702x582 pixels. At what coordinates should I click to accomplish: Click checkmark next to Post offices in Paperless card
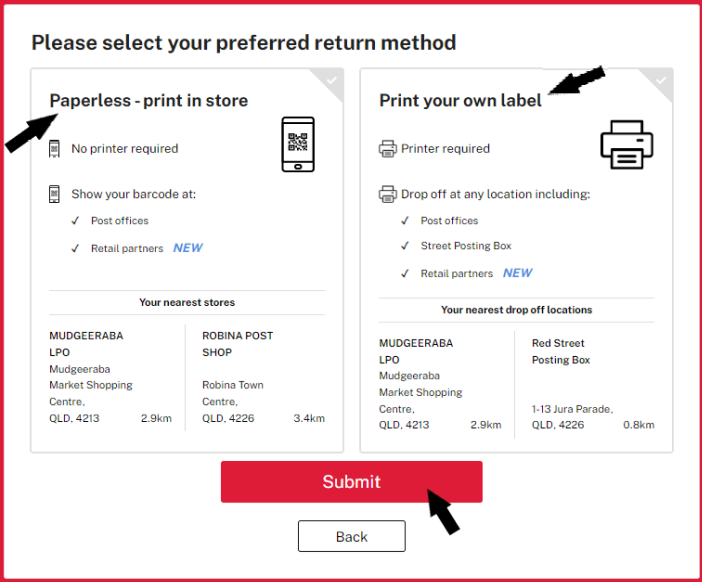pos(75,221)
